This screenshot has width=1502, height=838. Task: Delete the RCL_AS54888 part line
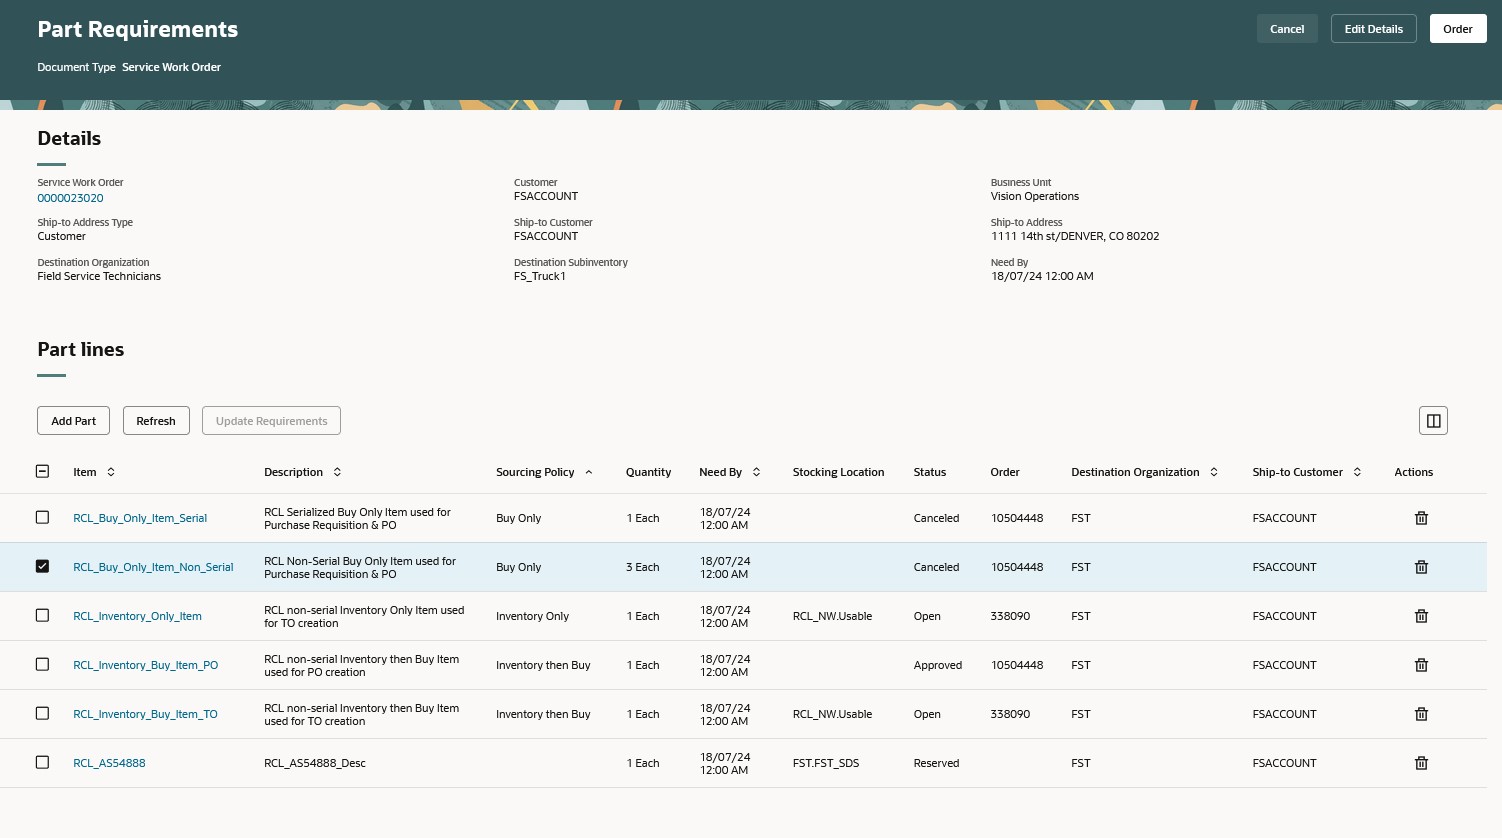(x=1421, y=763)
